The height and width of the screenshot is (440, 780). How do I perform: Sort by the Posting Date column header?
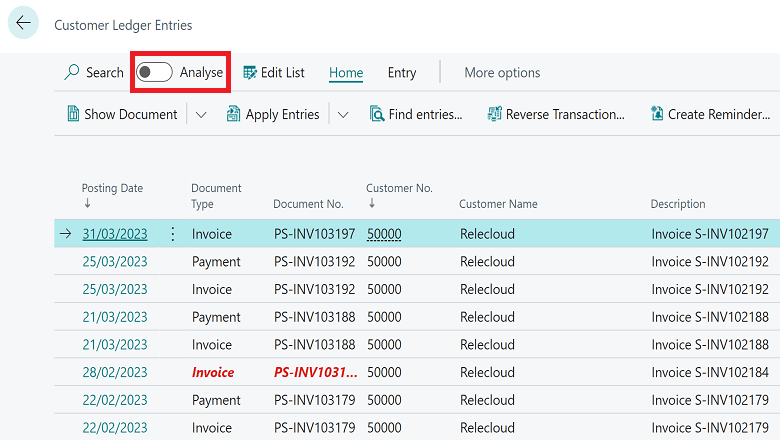point(112,188)
